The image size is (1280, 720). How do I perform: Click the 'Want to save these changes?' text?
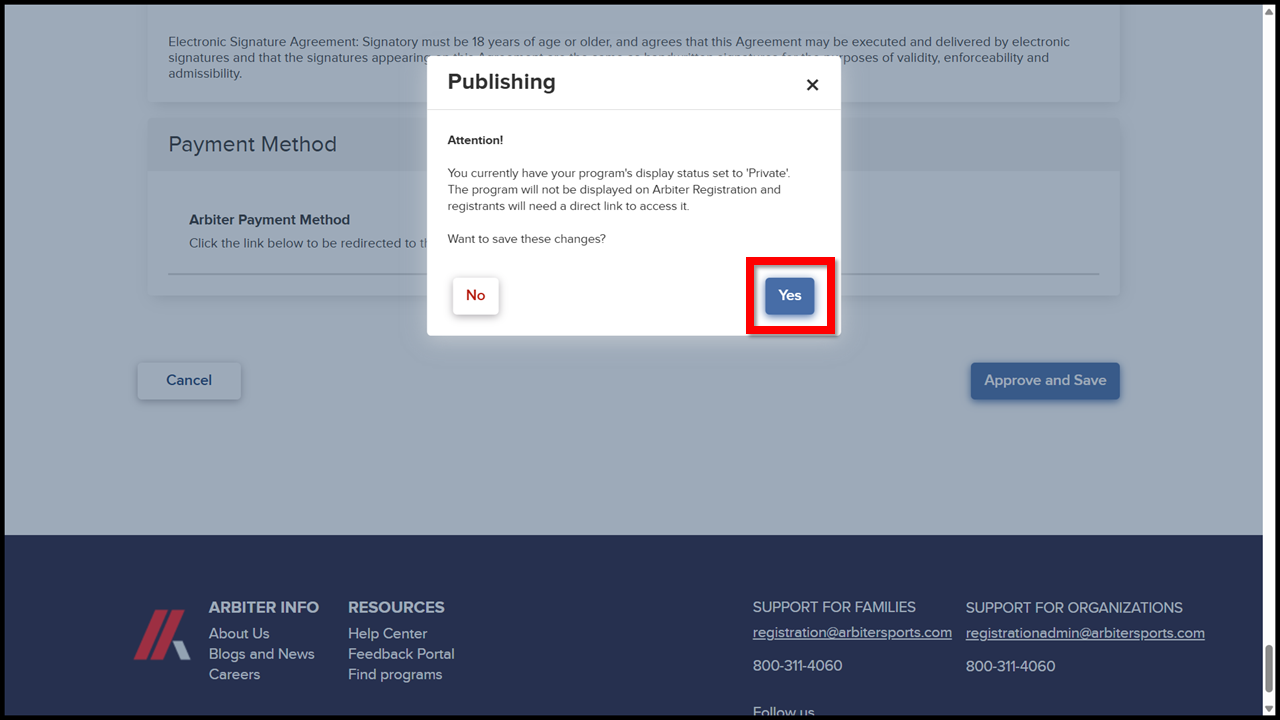pyautogui.click(x=526, y=239)
